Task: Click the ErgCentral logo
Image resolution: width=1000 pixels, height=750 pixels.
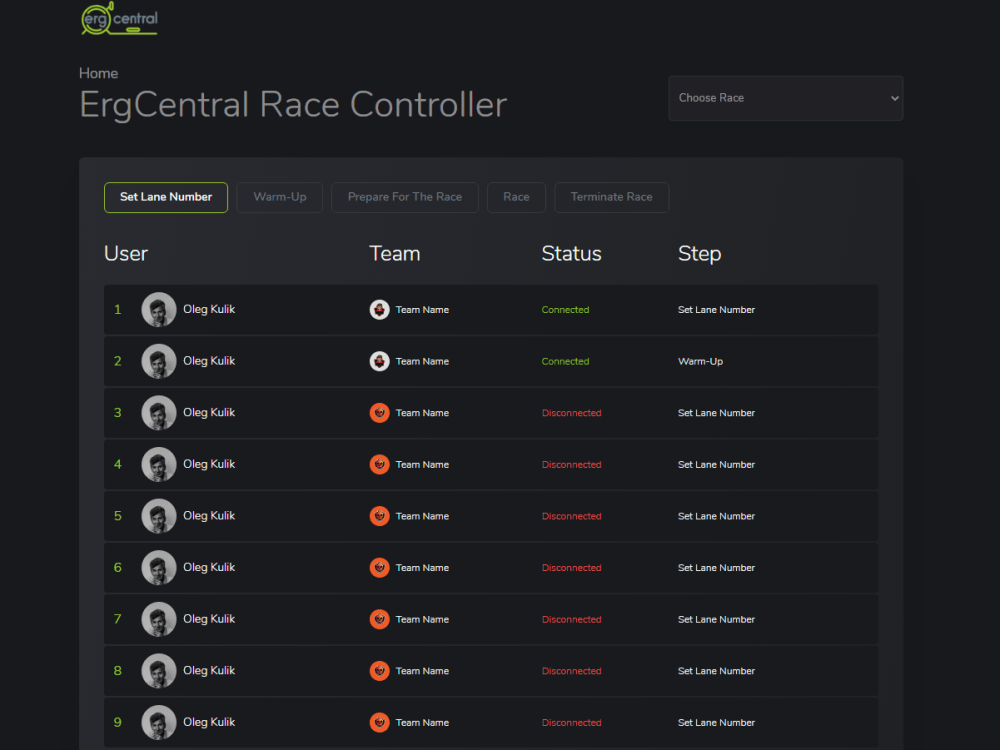Action: point(119,18)
